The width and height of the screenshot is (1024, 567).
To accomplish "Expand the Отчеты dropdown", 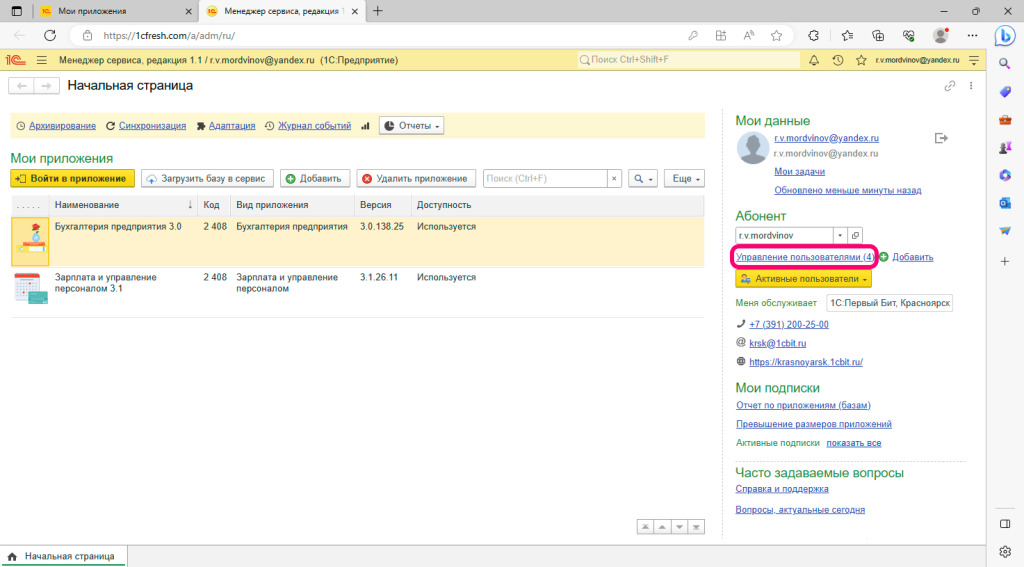I will pos(411,126).
